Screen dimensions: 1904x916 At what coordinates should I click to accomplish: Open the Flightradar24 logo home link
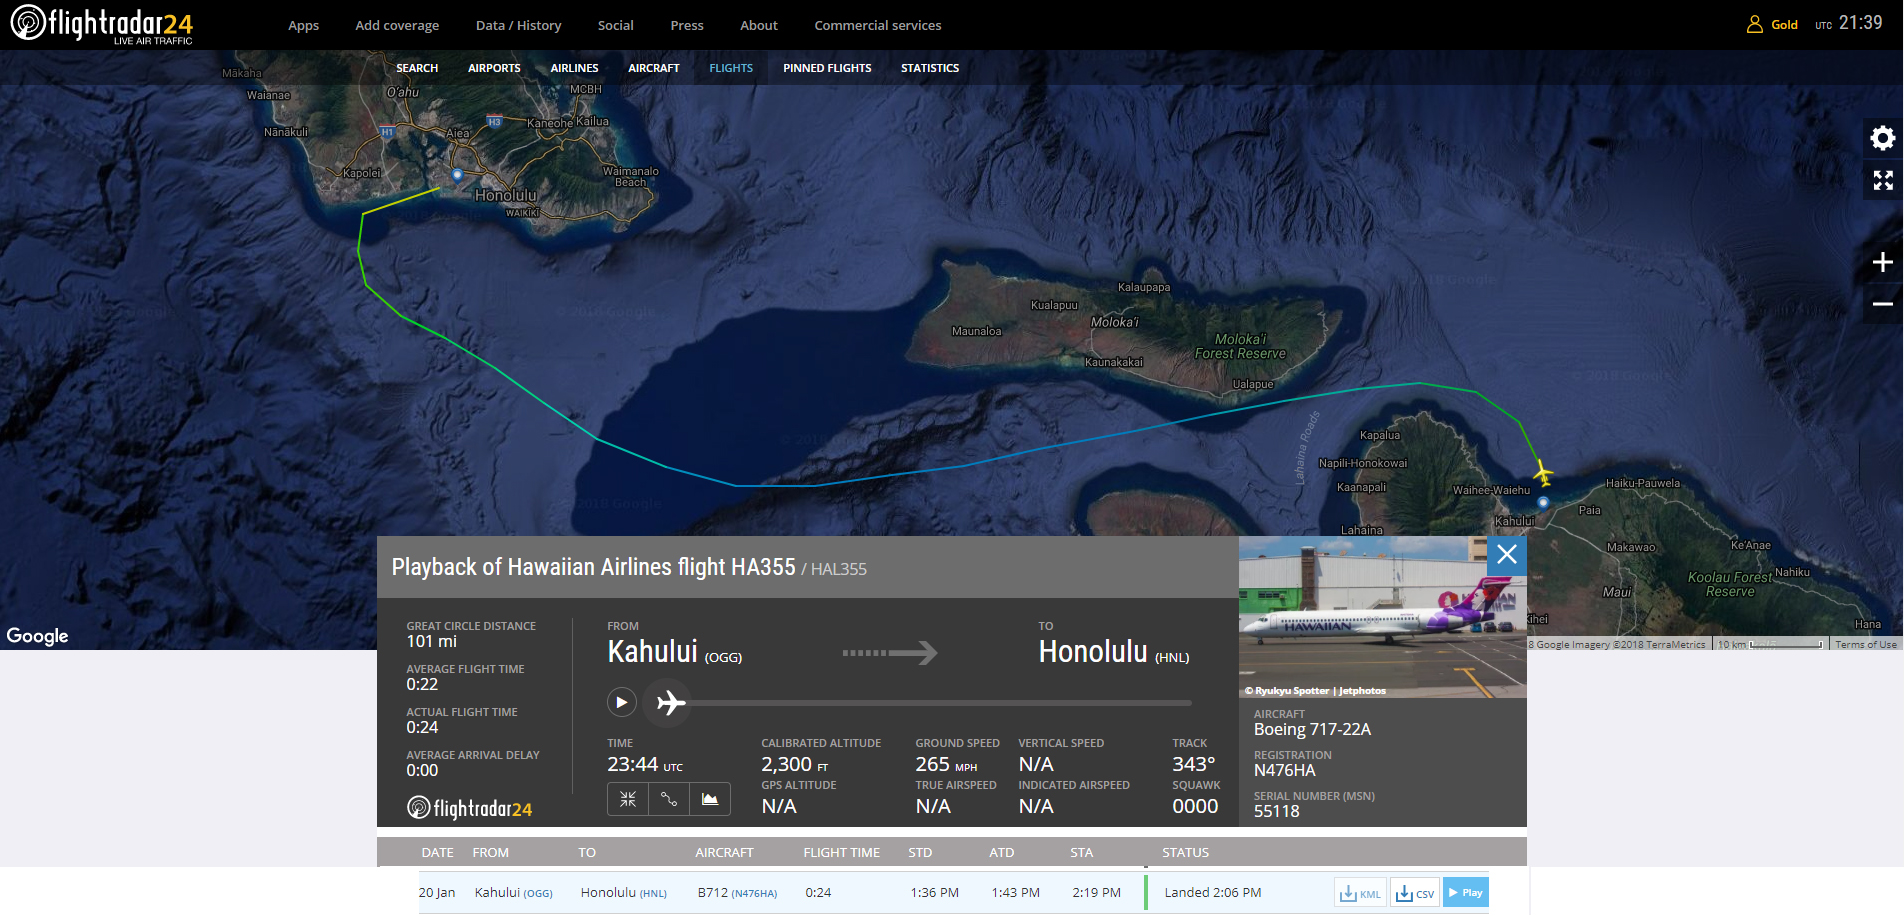101,24
